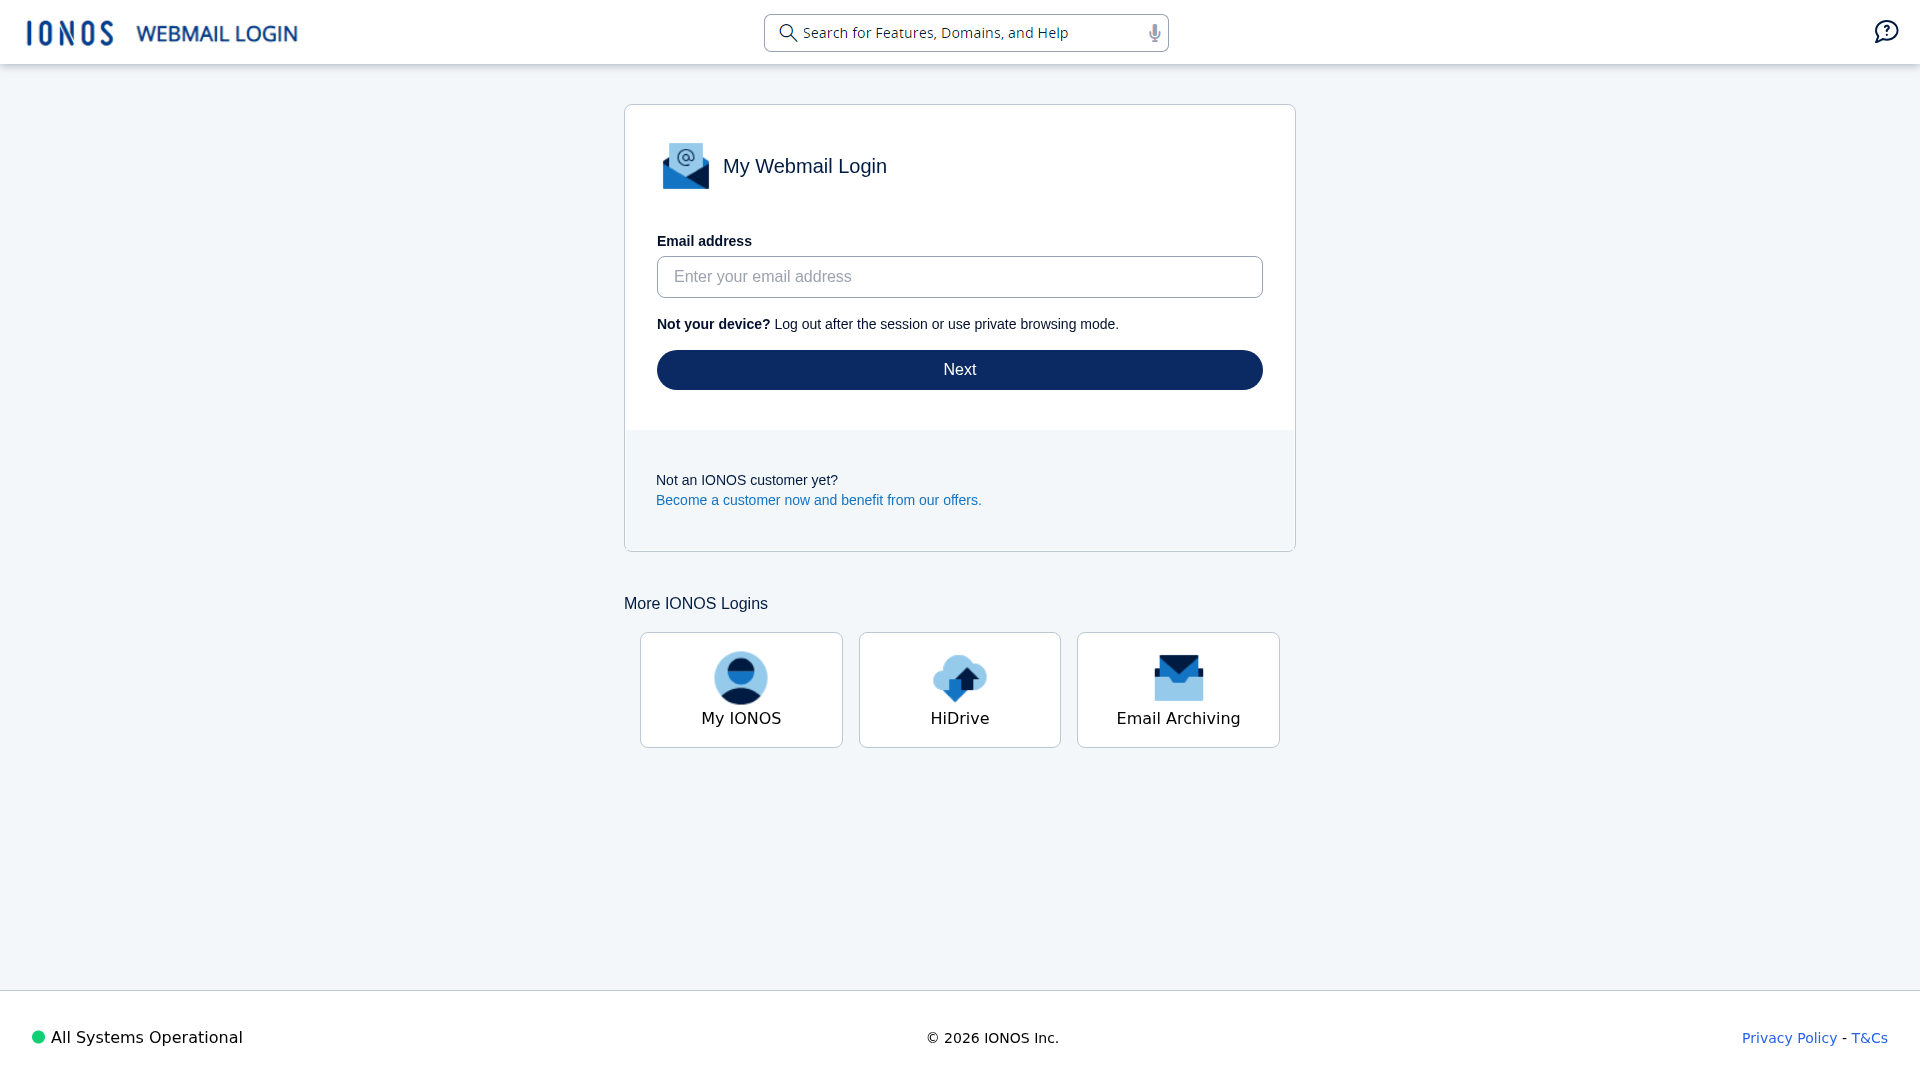1920x1080 pixels.
Task: Open the HiDrive login label
Action: pyautogui.click(x=960, y=719)
